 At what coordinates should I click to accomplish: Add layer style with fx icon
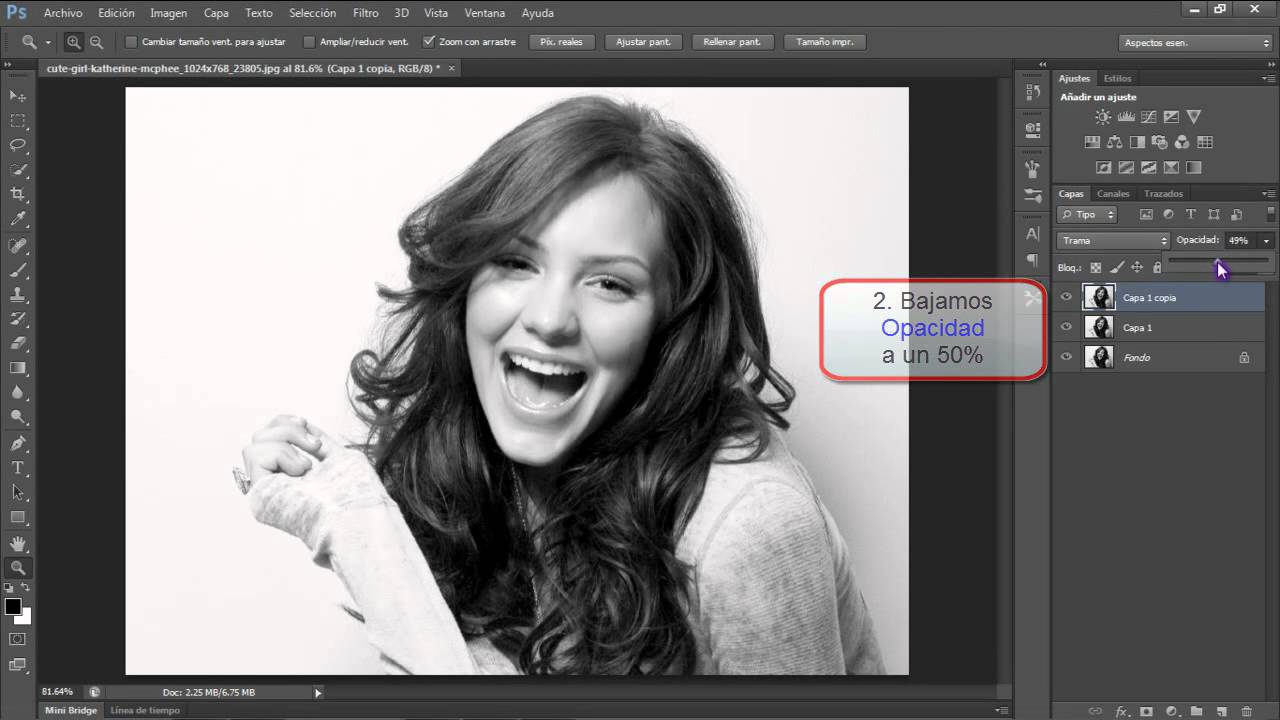click(x=1122, y=712)
